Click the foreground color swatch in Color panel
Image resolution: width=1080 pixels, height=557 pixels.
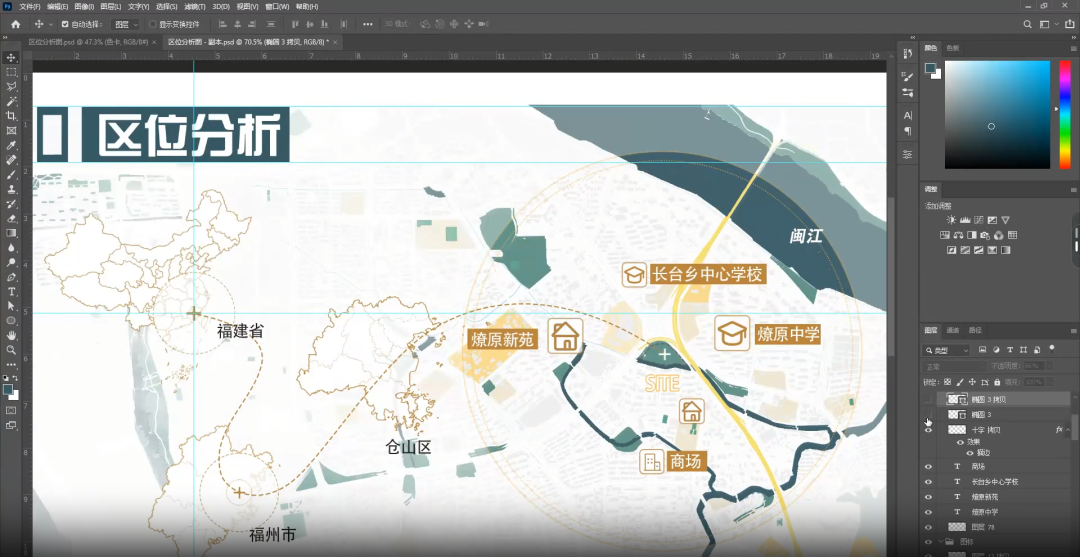[x=931, y=68]
